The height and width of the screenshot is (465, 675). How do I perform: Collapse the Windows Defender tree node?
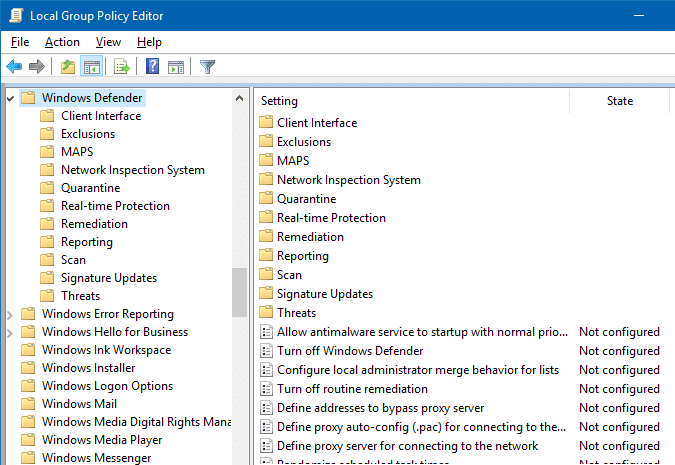(10, 99)
